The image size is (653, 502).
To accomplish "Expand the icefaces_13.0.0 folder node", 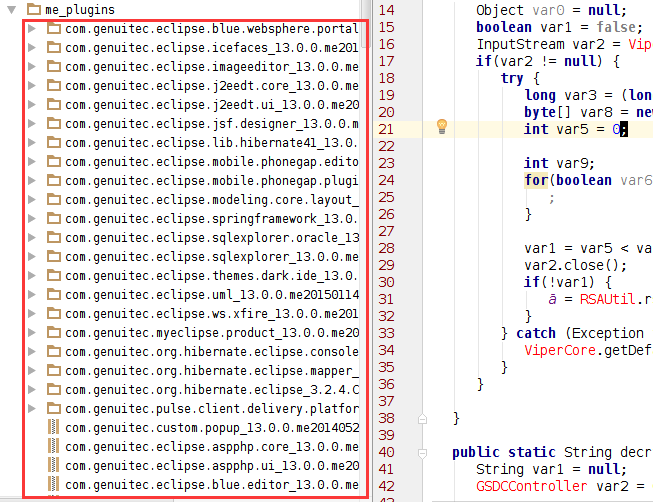I will pyautogui.click(x=32, y=47).
